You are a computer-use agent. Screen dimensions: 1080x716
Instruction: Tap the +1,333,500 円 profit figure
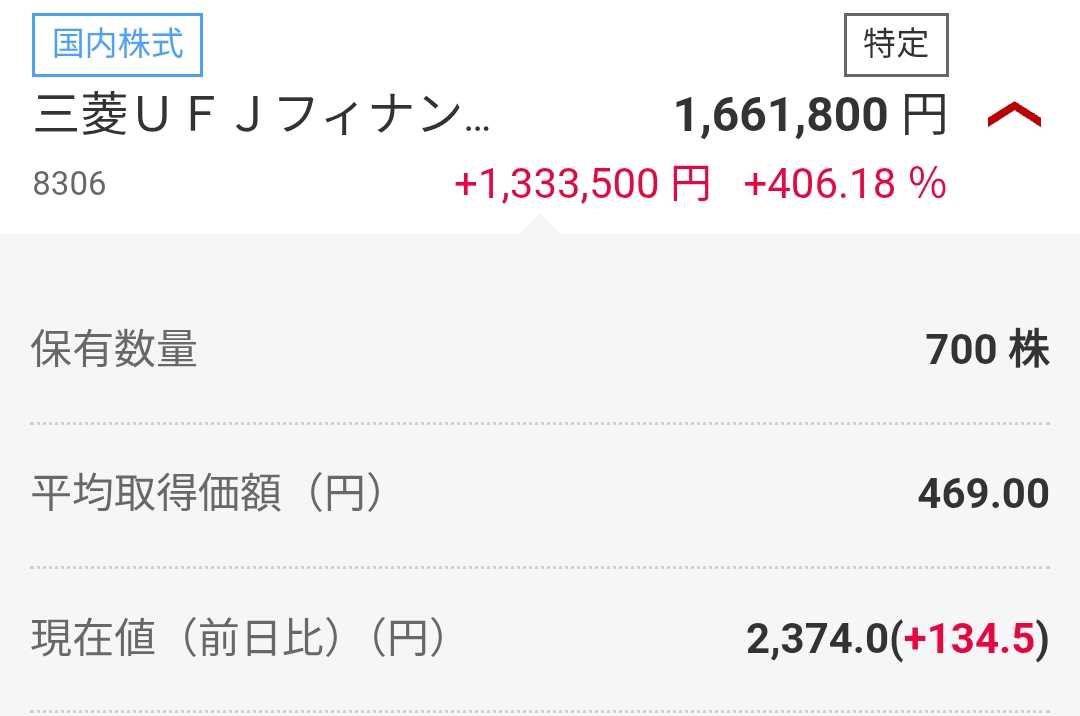coord(581,184)
